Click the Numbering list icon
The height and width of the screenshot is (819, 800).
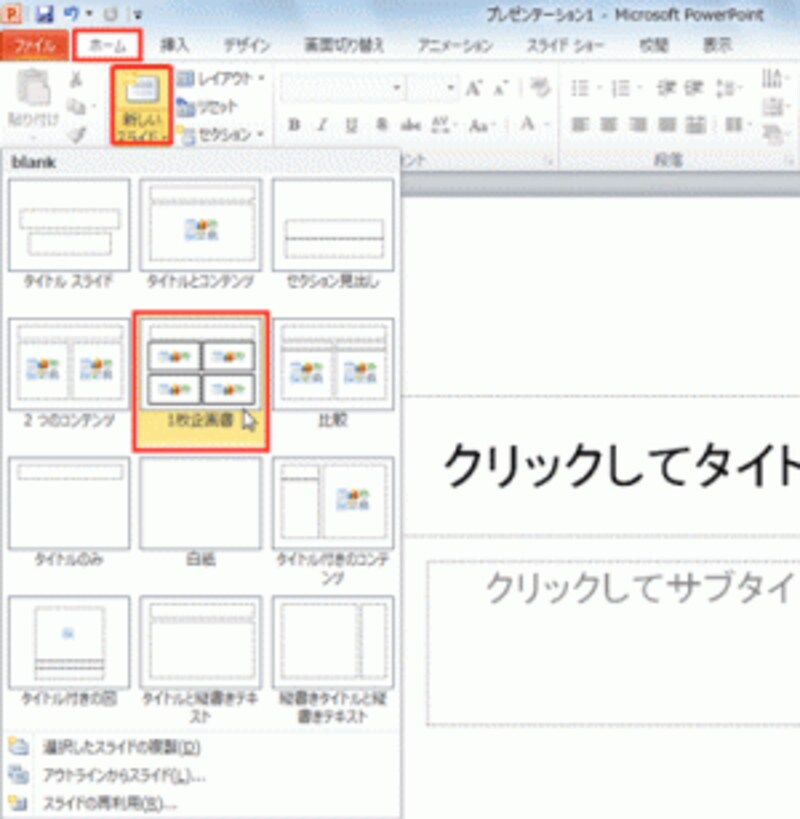(621, 88)
